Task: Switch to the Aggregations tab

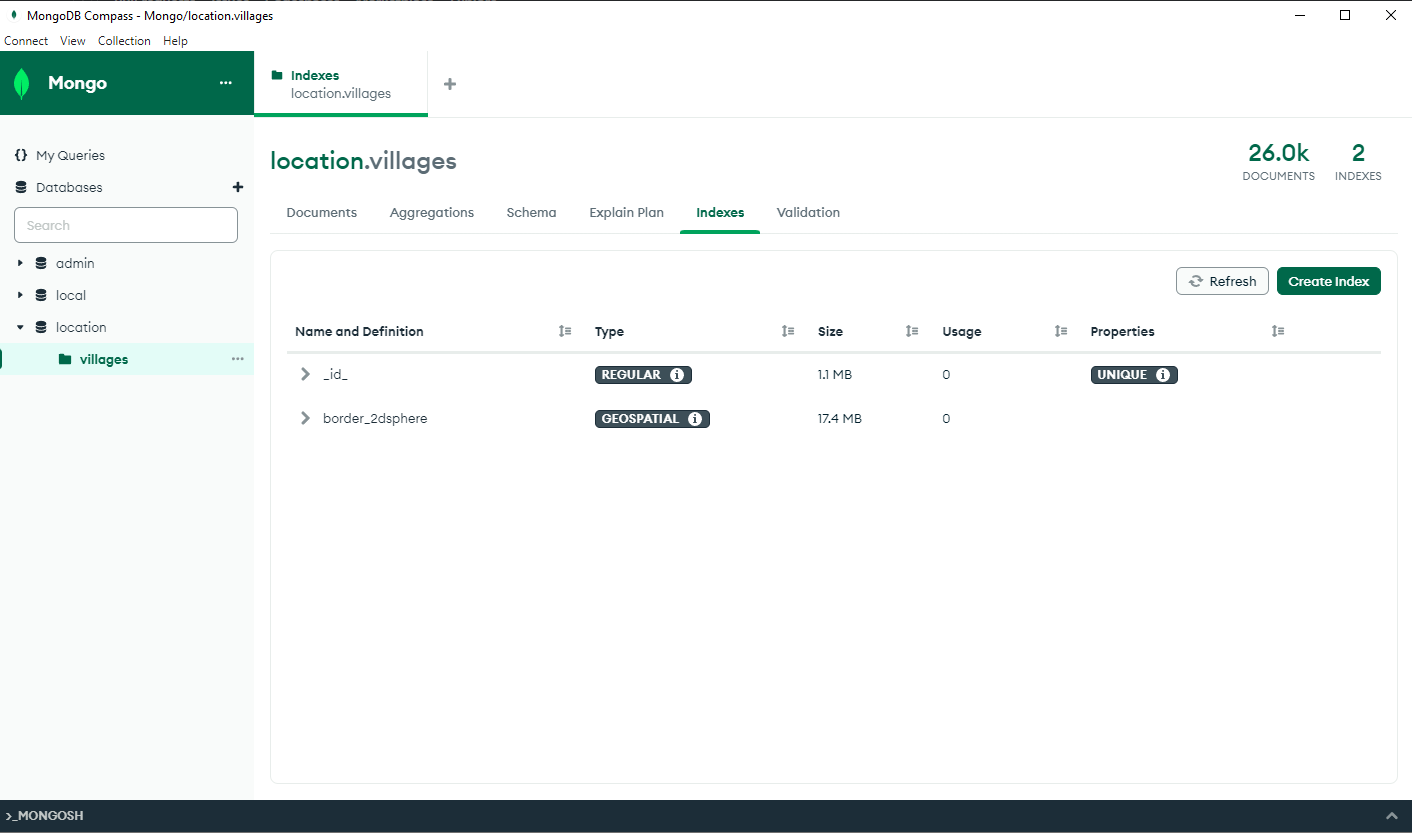Action: point(432,212)
